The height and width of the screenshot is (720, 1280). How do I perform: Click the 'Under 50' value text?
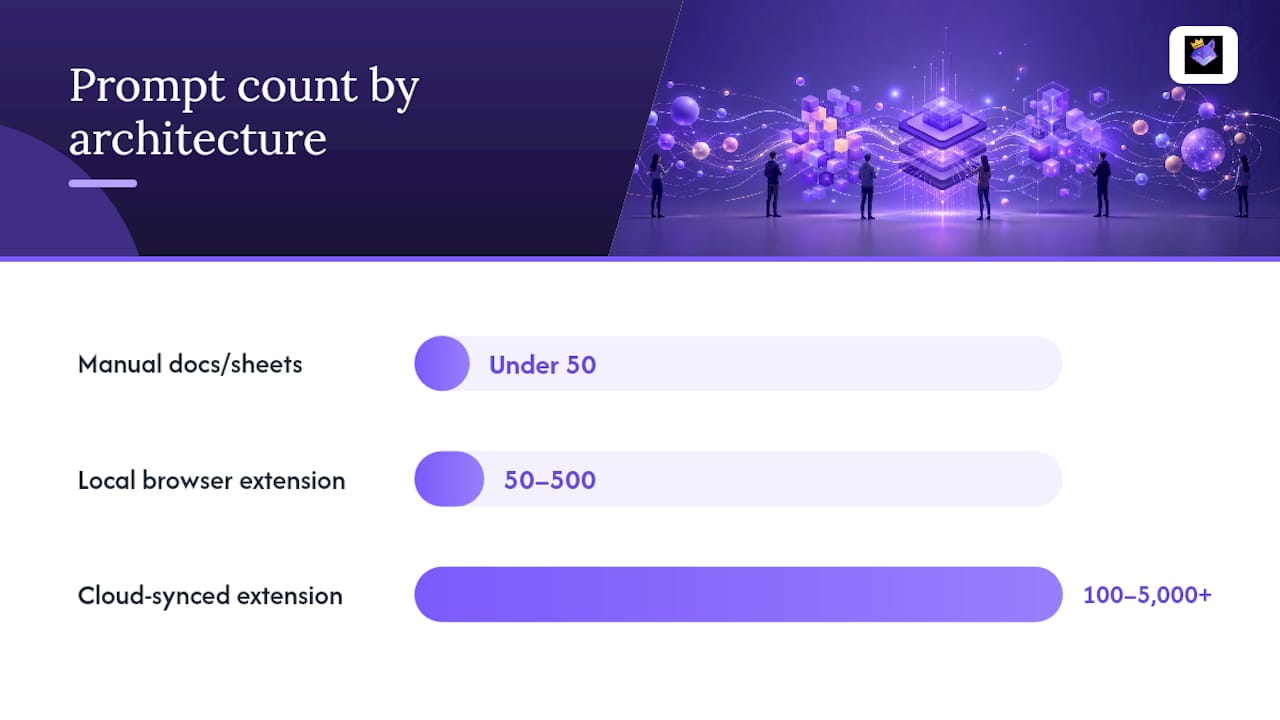coord(542,365)
